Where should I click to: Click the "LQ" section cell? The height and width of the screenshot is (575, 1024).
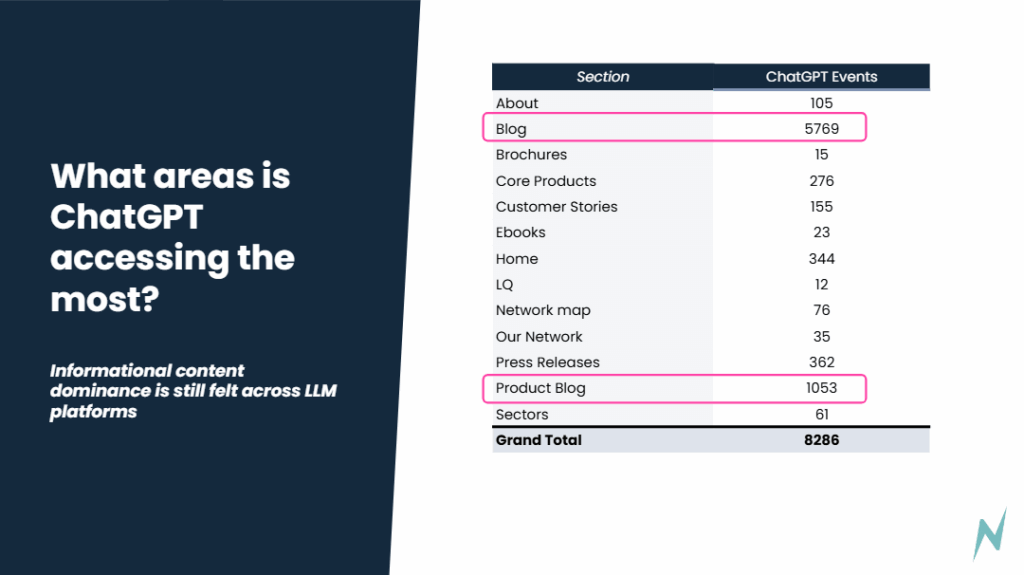pos(507,285)
